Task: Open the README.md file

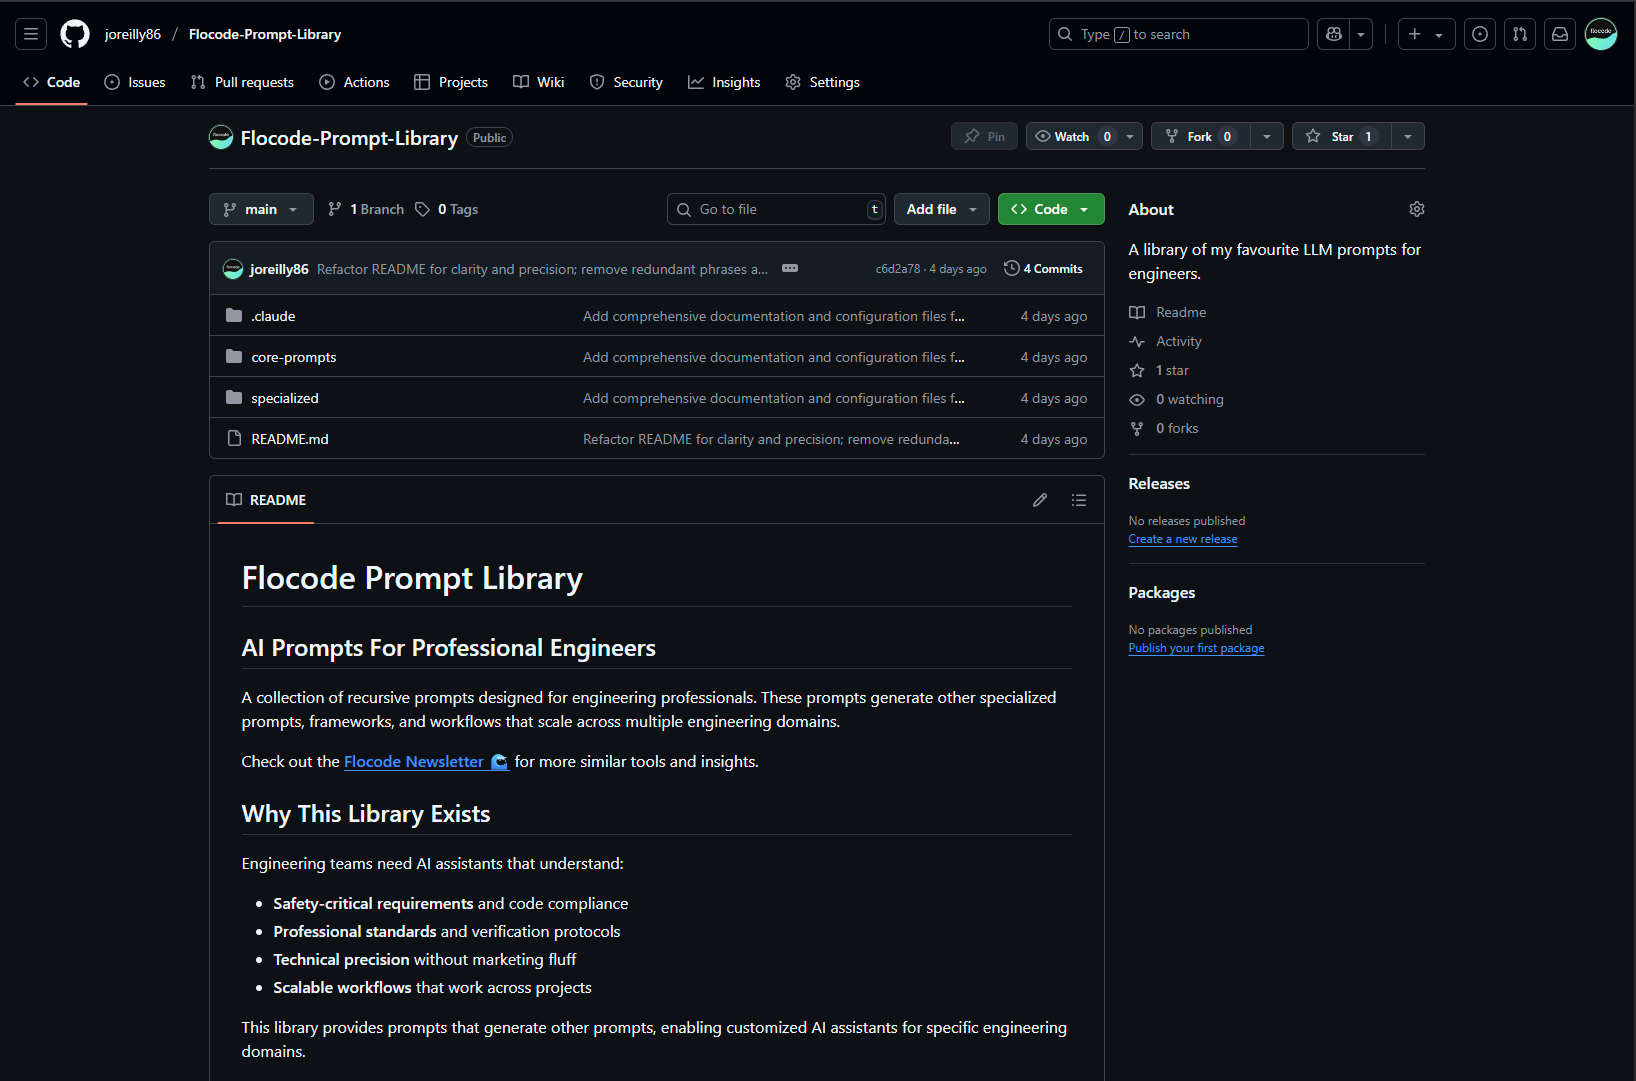Action: [x=290, y=439]
